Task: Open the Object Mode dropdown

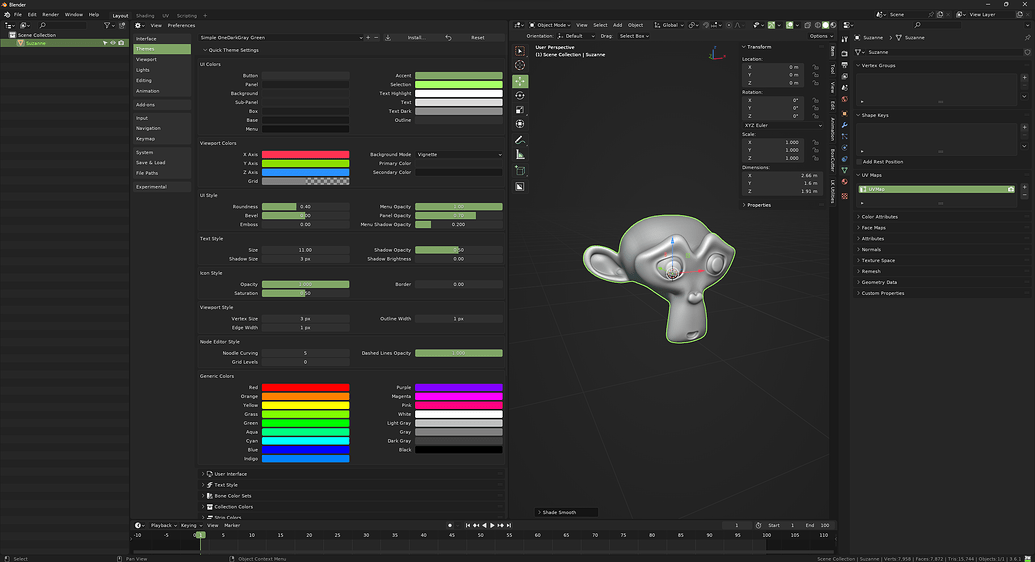Action: point(550,25)
